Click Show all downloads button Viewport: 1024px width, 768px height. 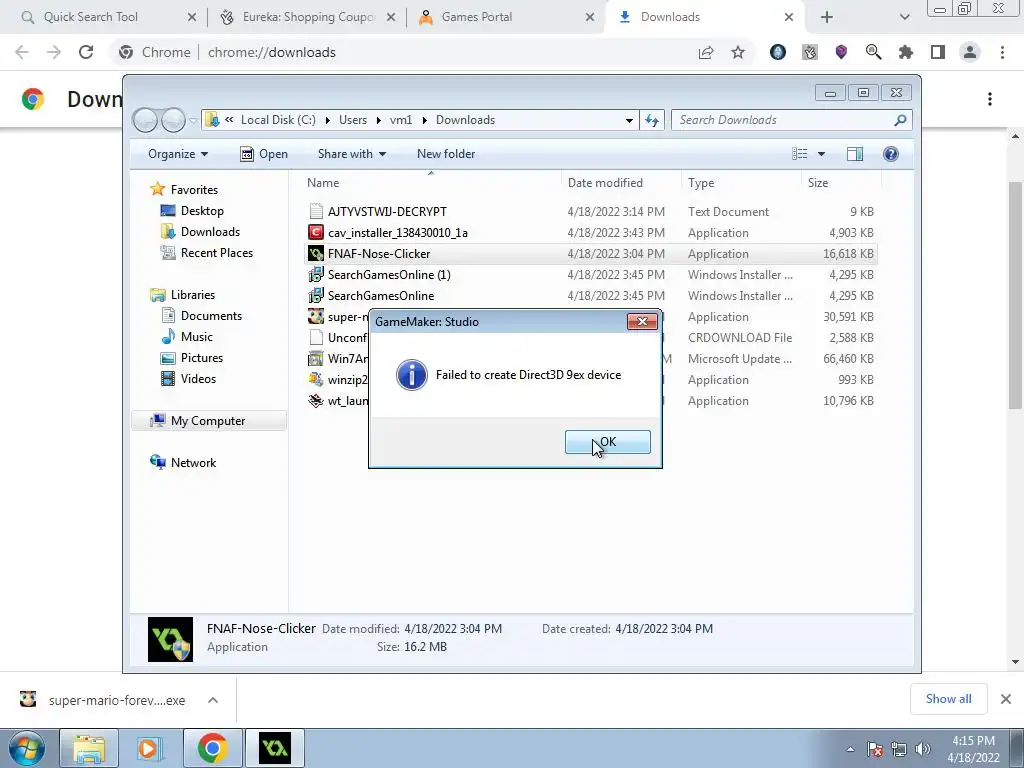948,699
